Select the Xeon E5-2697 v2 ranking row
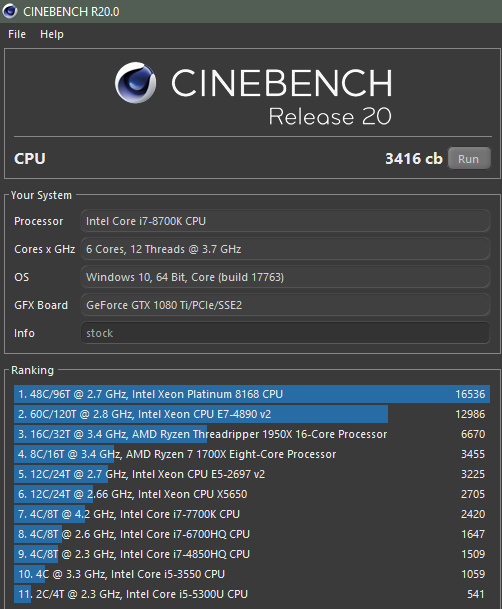Image resolution: width=502 pixels, height=609 pixels. coord(252,474)
